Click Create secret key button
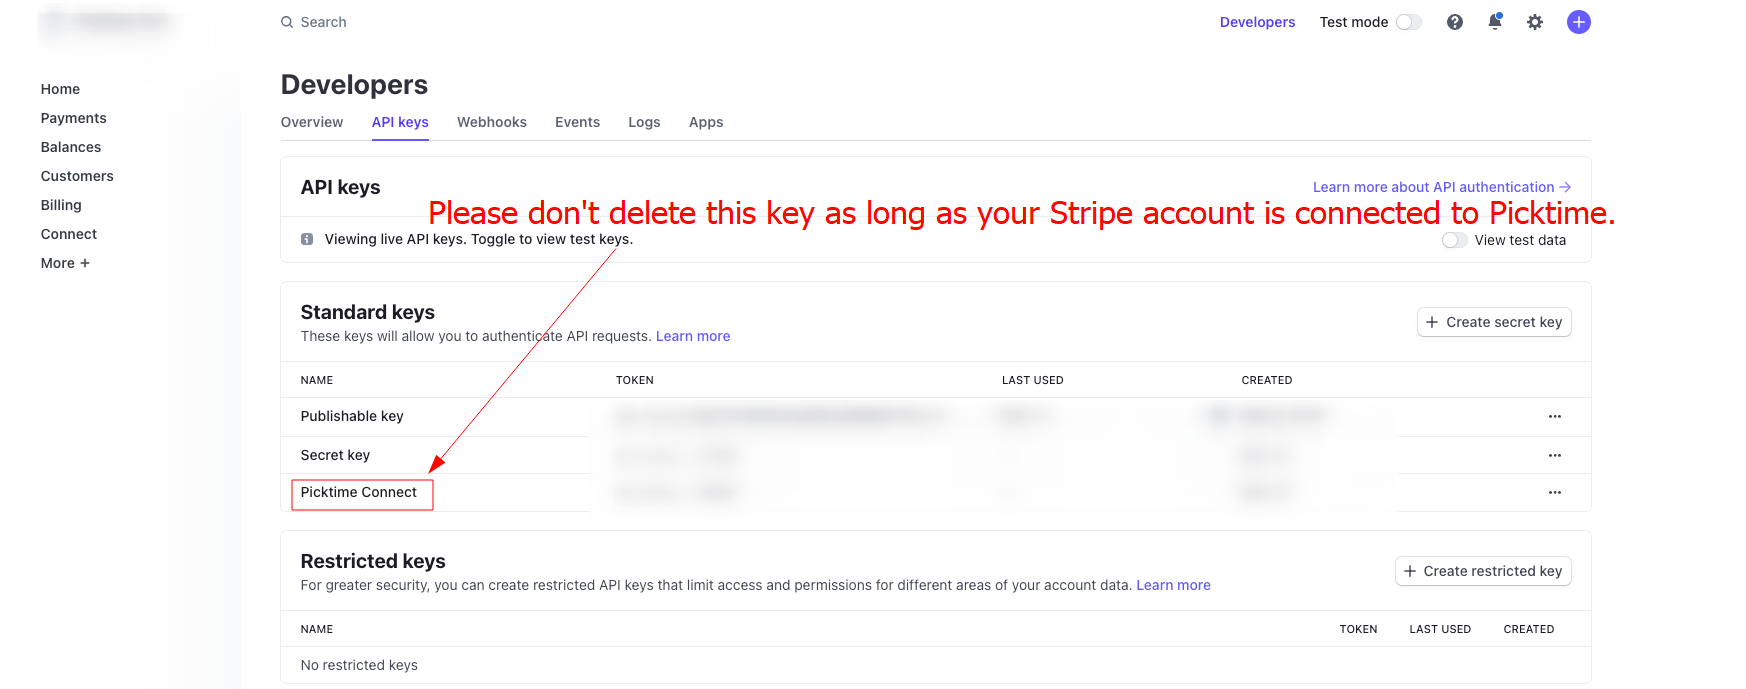Image resolution: width=1746 pixels, height=689 pixels. point(1494,322)
